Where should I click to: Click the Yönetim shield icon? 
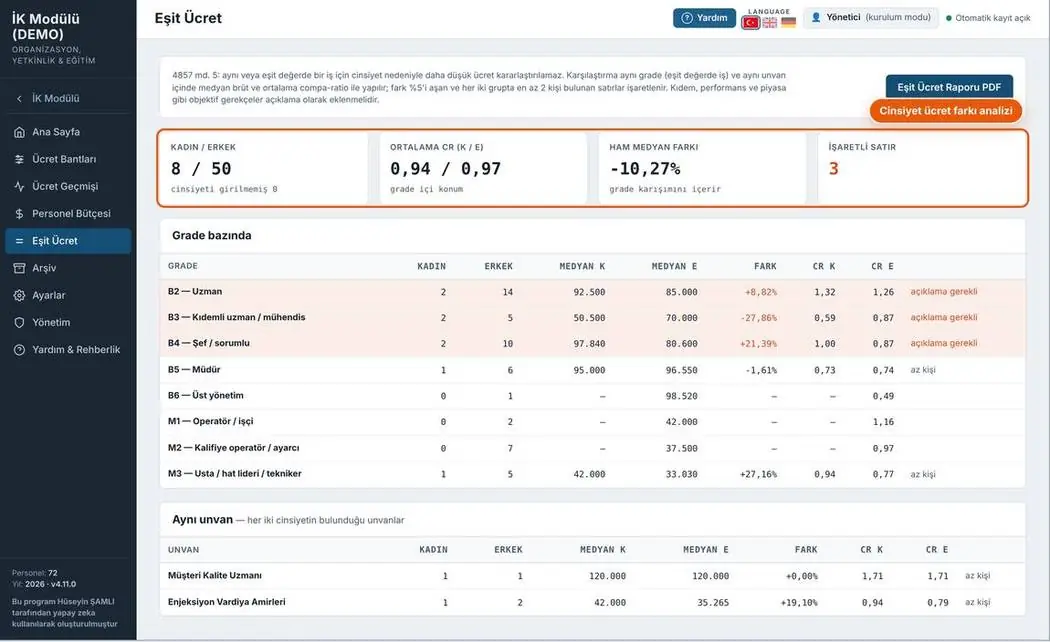pyautogui.click(x=19, y=323)
